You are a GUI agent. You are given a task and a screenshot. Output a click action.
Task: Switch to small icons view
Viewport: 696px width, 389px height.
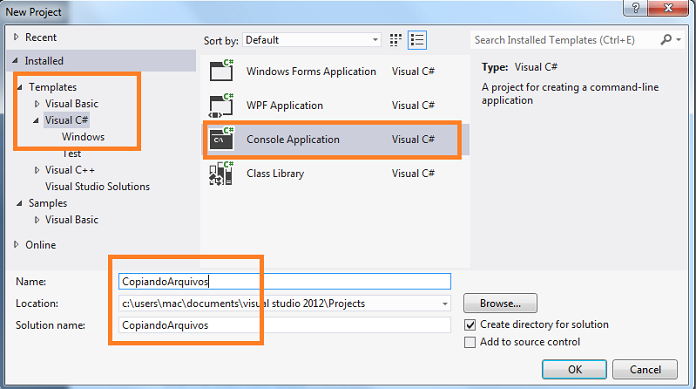pos(395,40)
